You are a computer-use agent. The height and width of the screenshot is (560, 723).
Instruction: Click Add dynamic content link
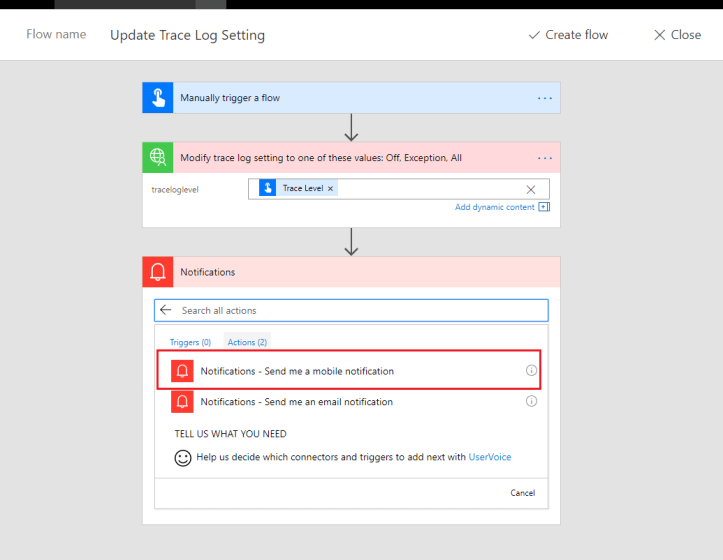tap(495, 207)
